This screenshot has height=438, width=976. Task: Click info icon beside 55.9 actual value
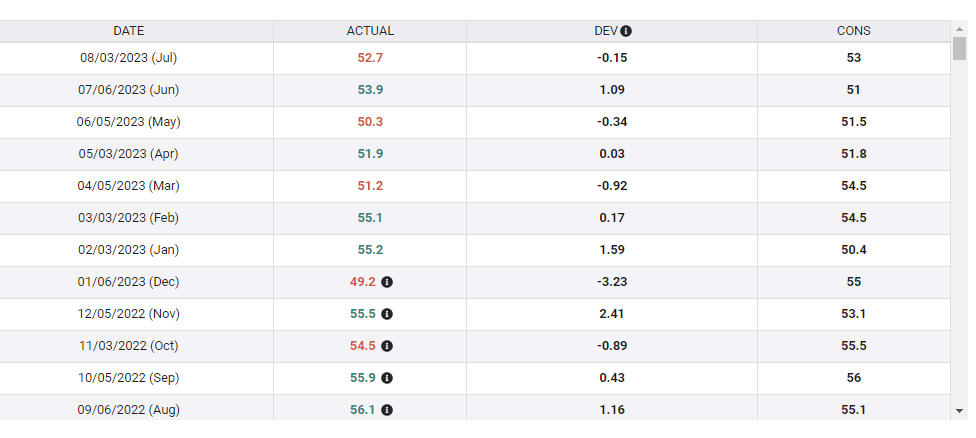(387, 378)
